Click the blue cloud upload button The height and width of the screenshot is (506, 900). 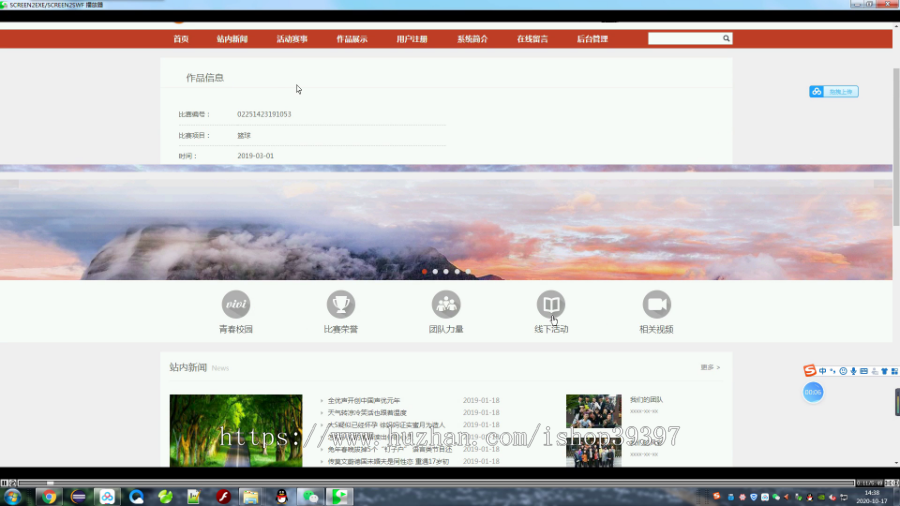click(x=834, y=91)
